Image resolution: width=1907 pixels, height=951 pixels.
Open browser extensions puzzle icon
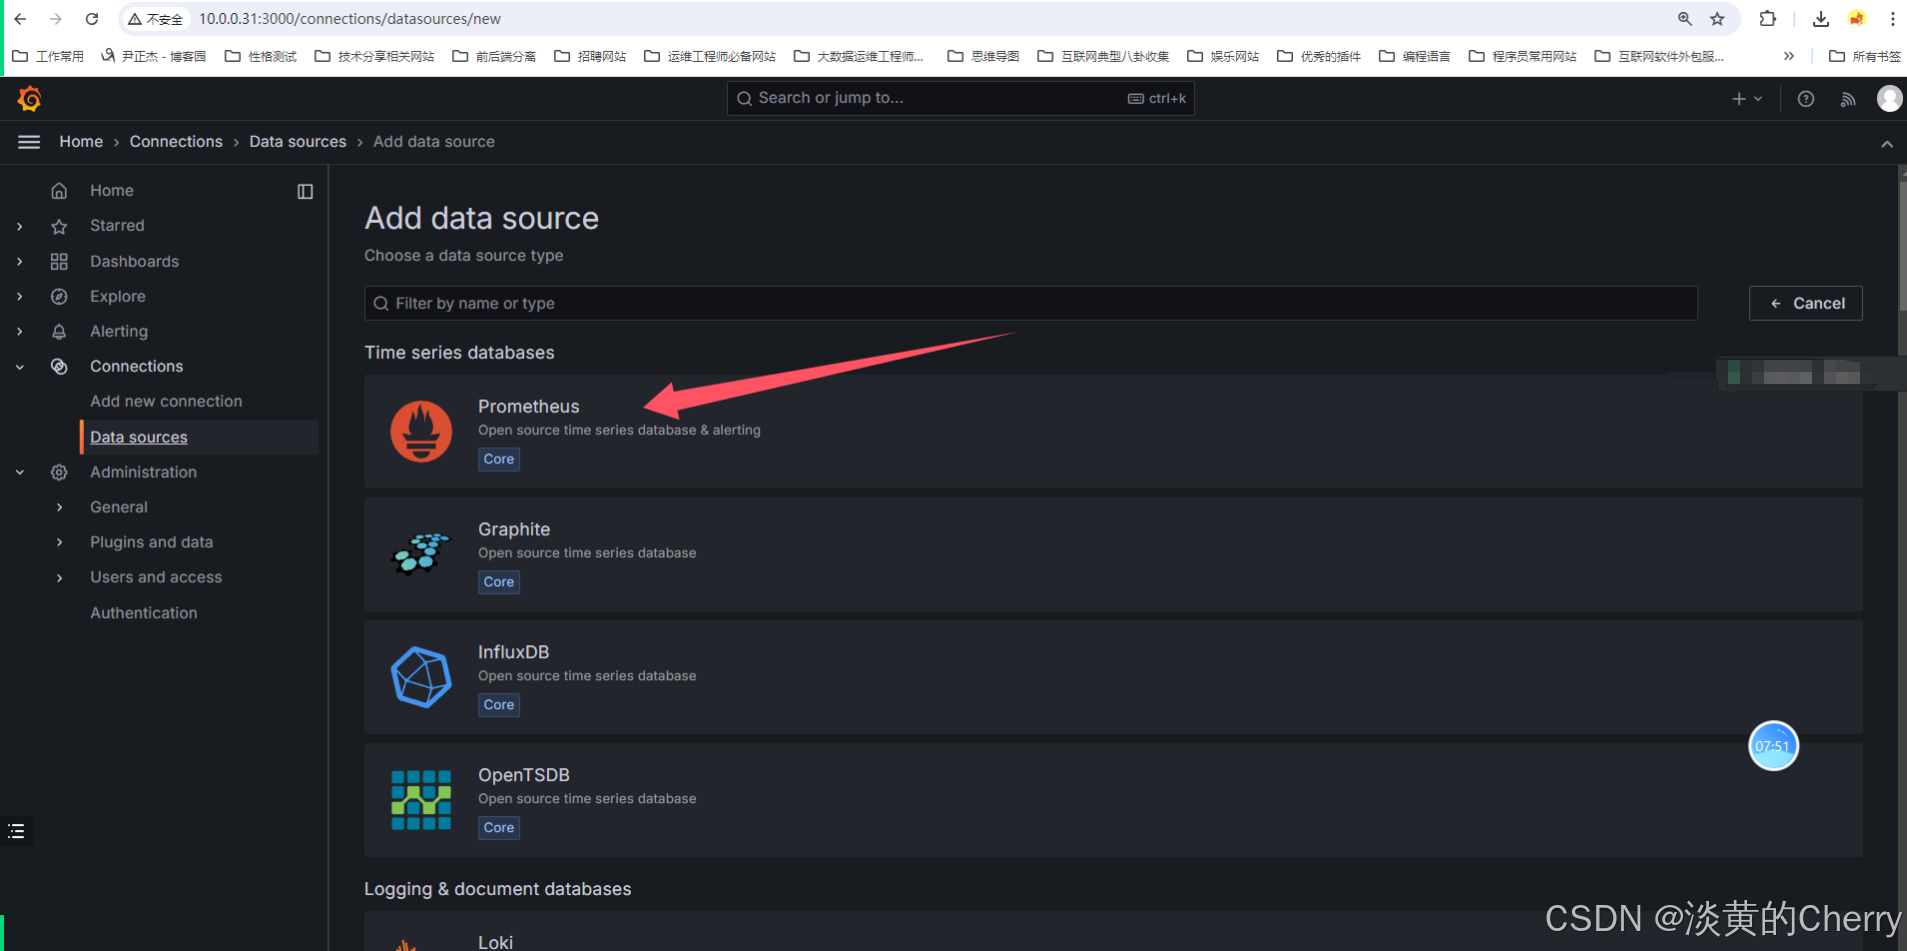click(x=1767, y=19)
